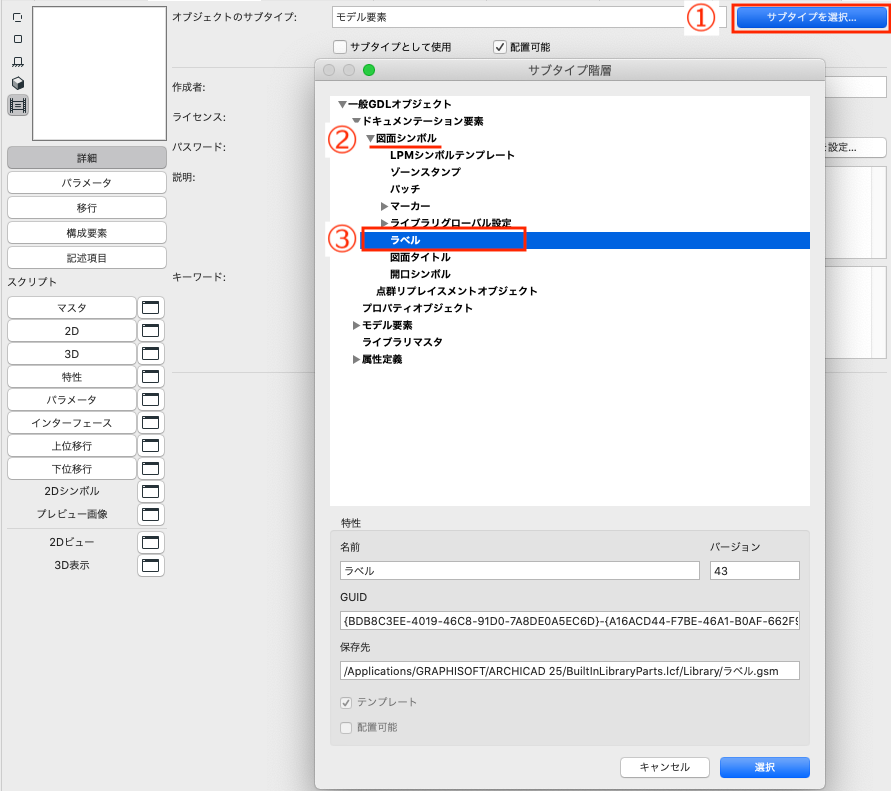Open the 2D script window icon
Image resolution: width=891 pixels, height=791 pixels.
click(x=151, y=331)
